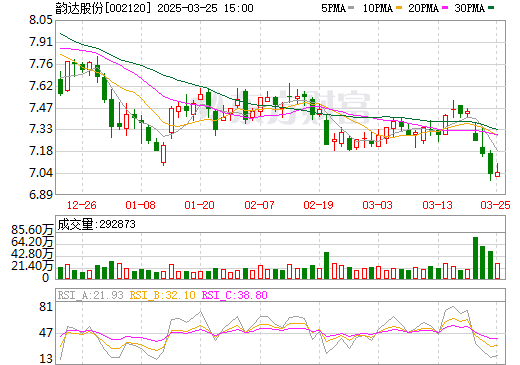The width and height of the screenshot is (520, 365).
Task: Click the 8.05 price axis label
Action: point(41,20)
